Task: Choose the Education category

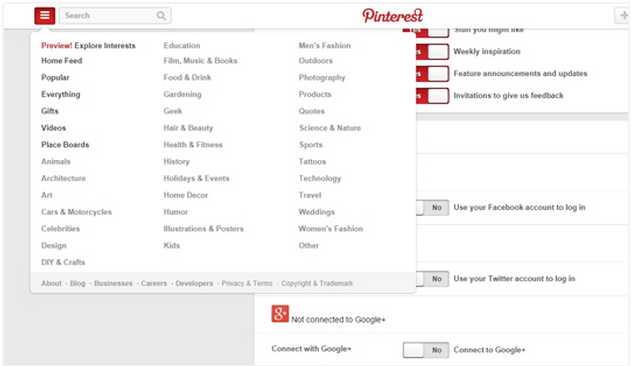Action: click(182, 45)
